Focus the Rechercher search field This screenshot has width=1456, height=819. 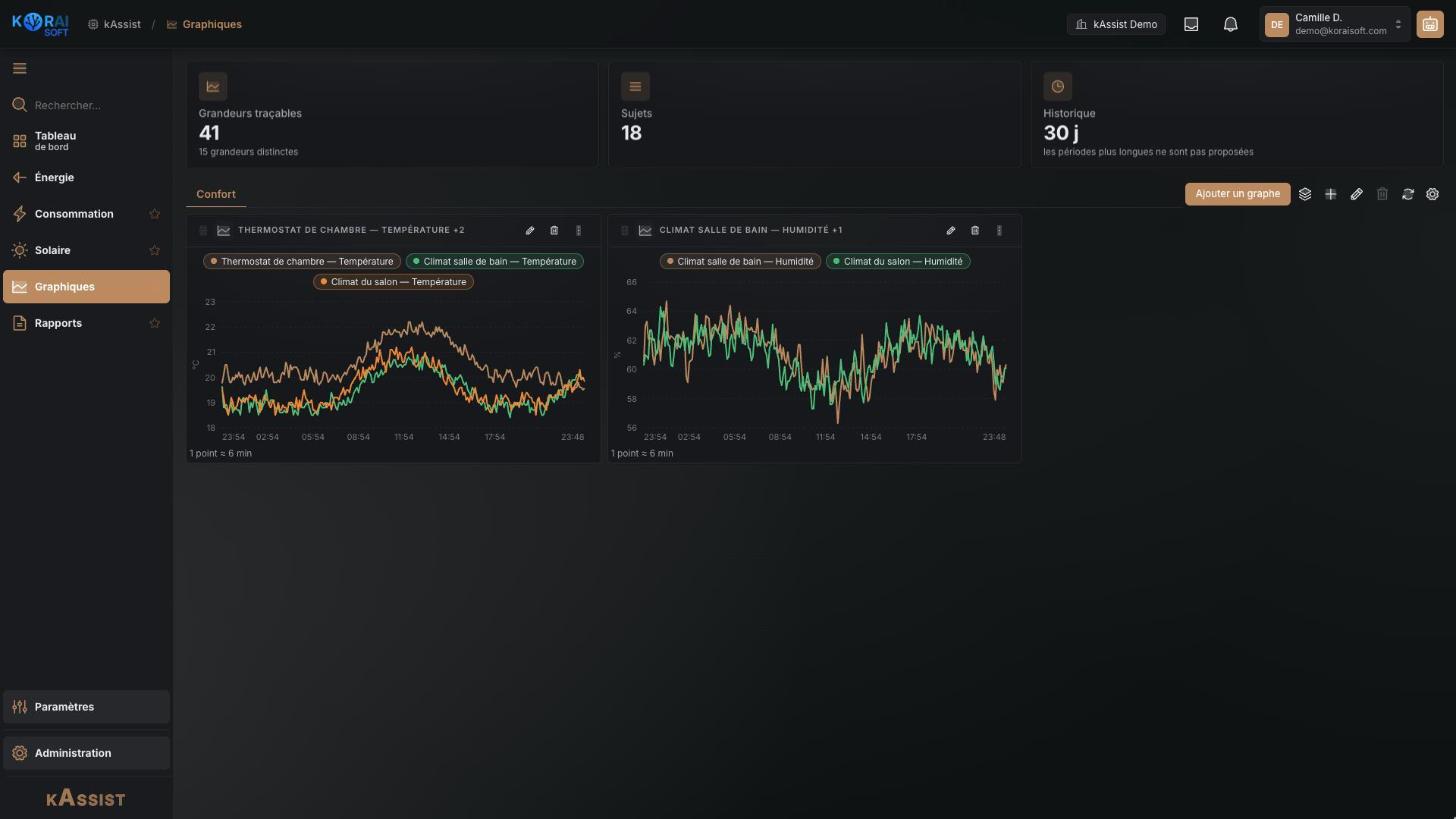click(86, 105)
